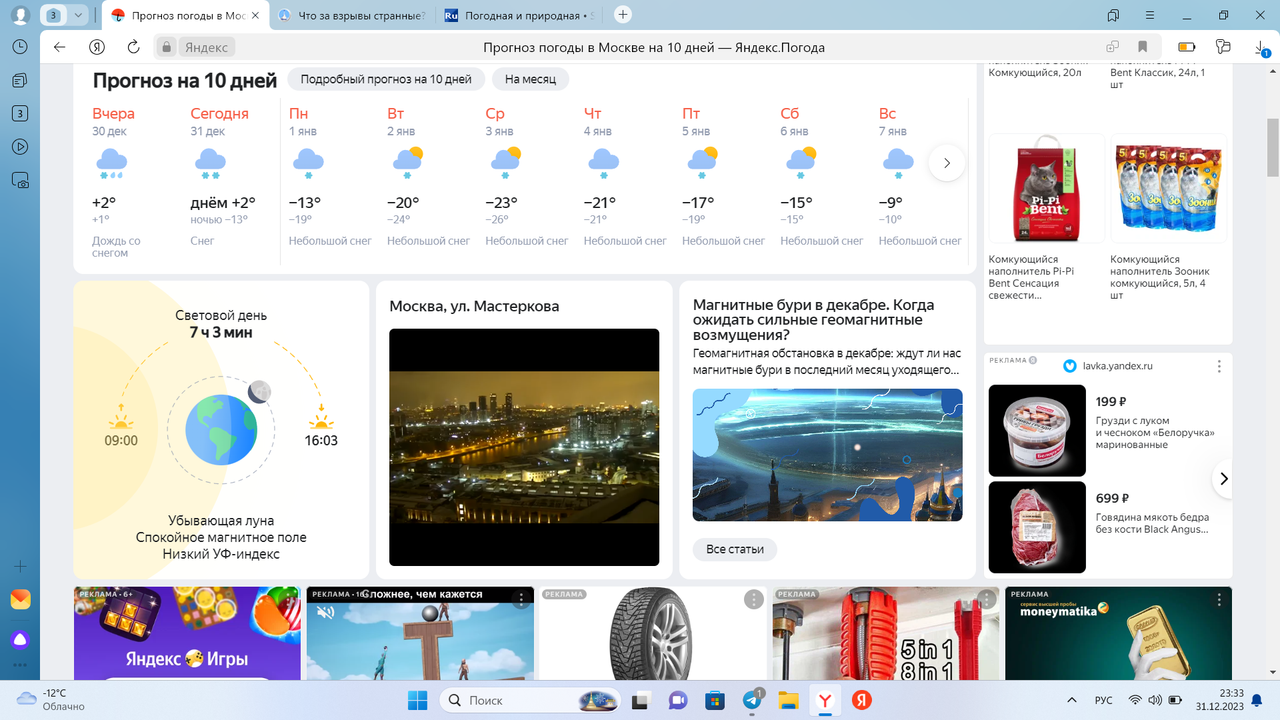The height and width of the screenshot is (720, 1280).
Task: Switch input language 'РУС' in tray
Action: pos(1104,700)
